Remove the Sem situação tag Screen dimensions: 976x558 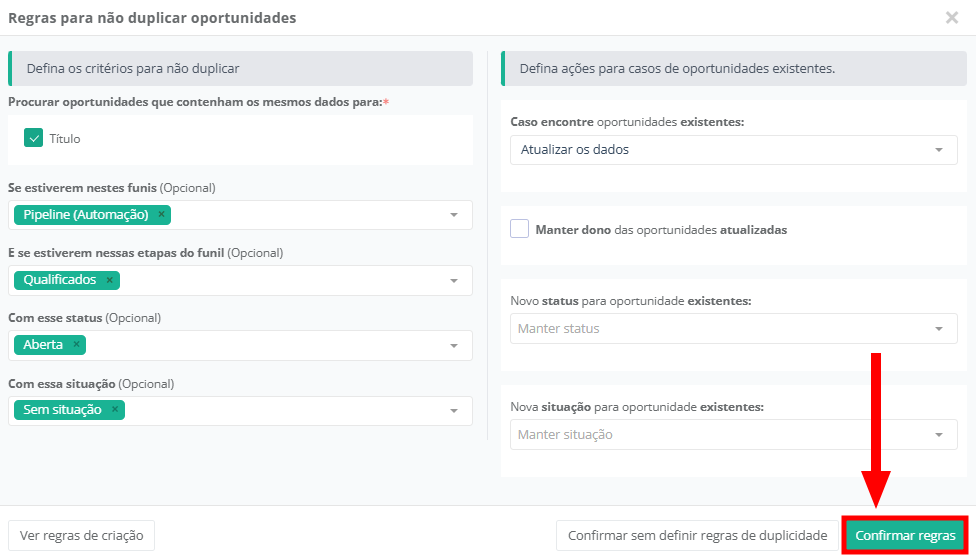[114, 410]
